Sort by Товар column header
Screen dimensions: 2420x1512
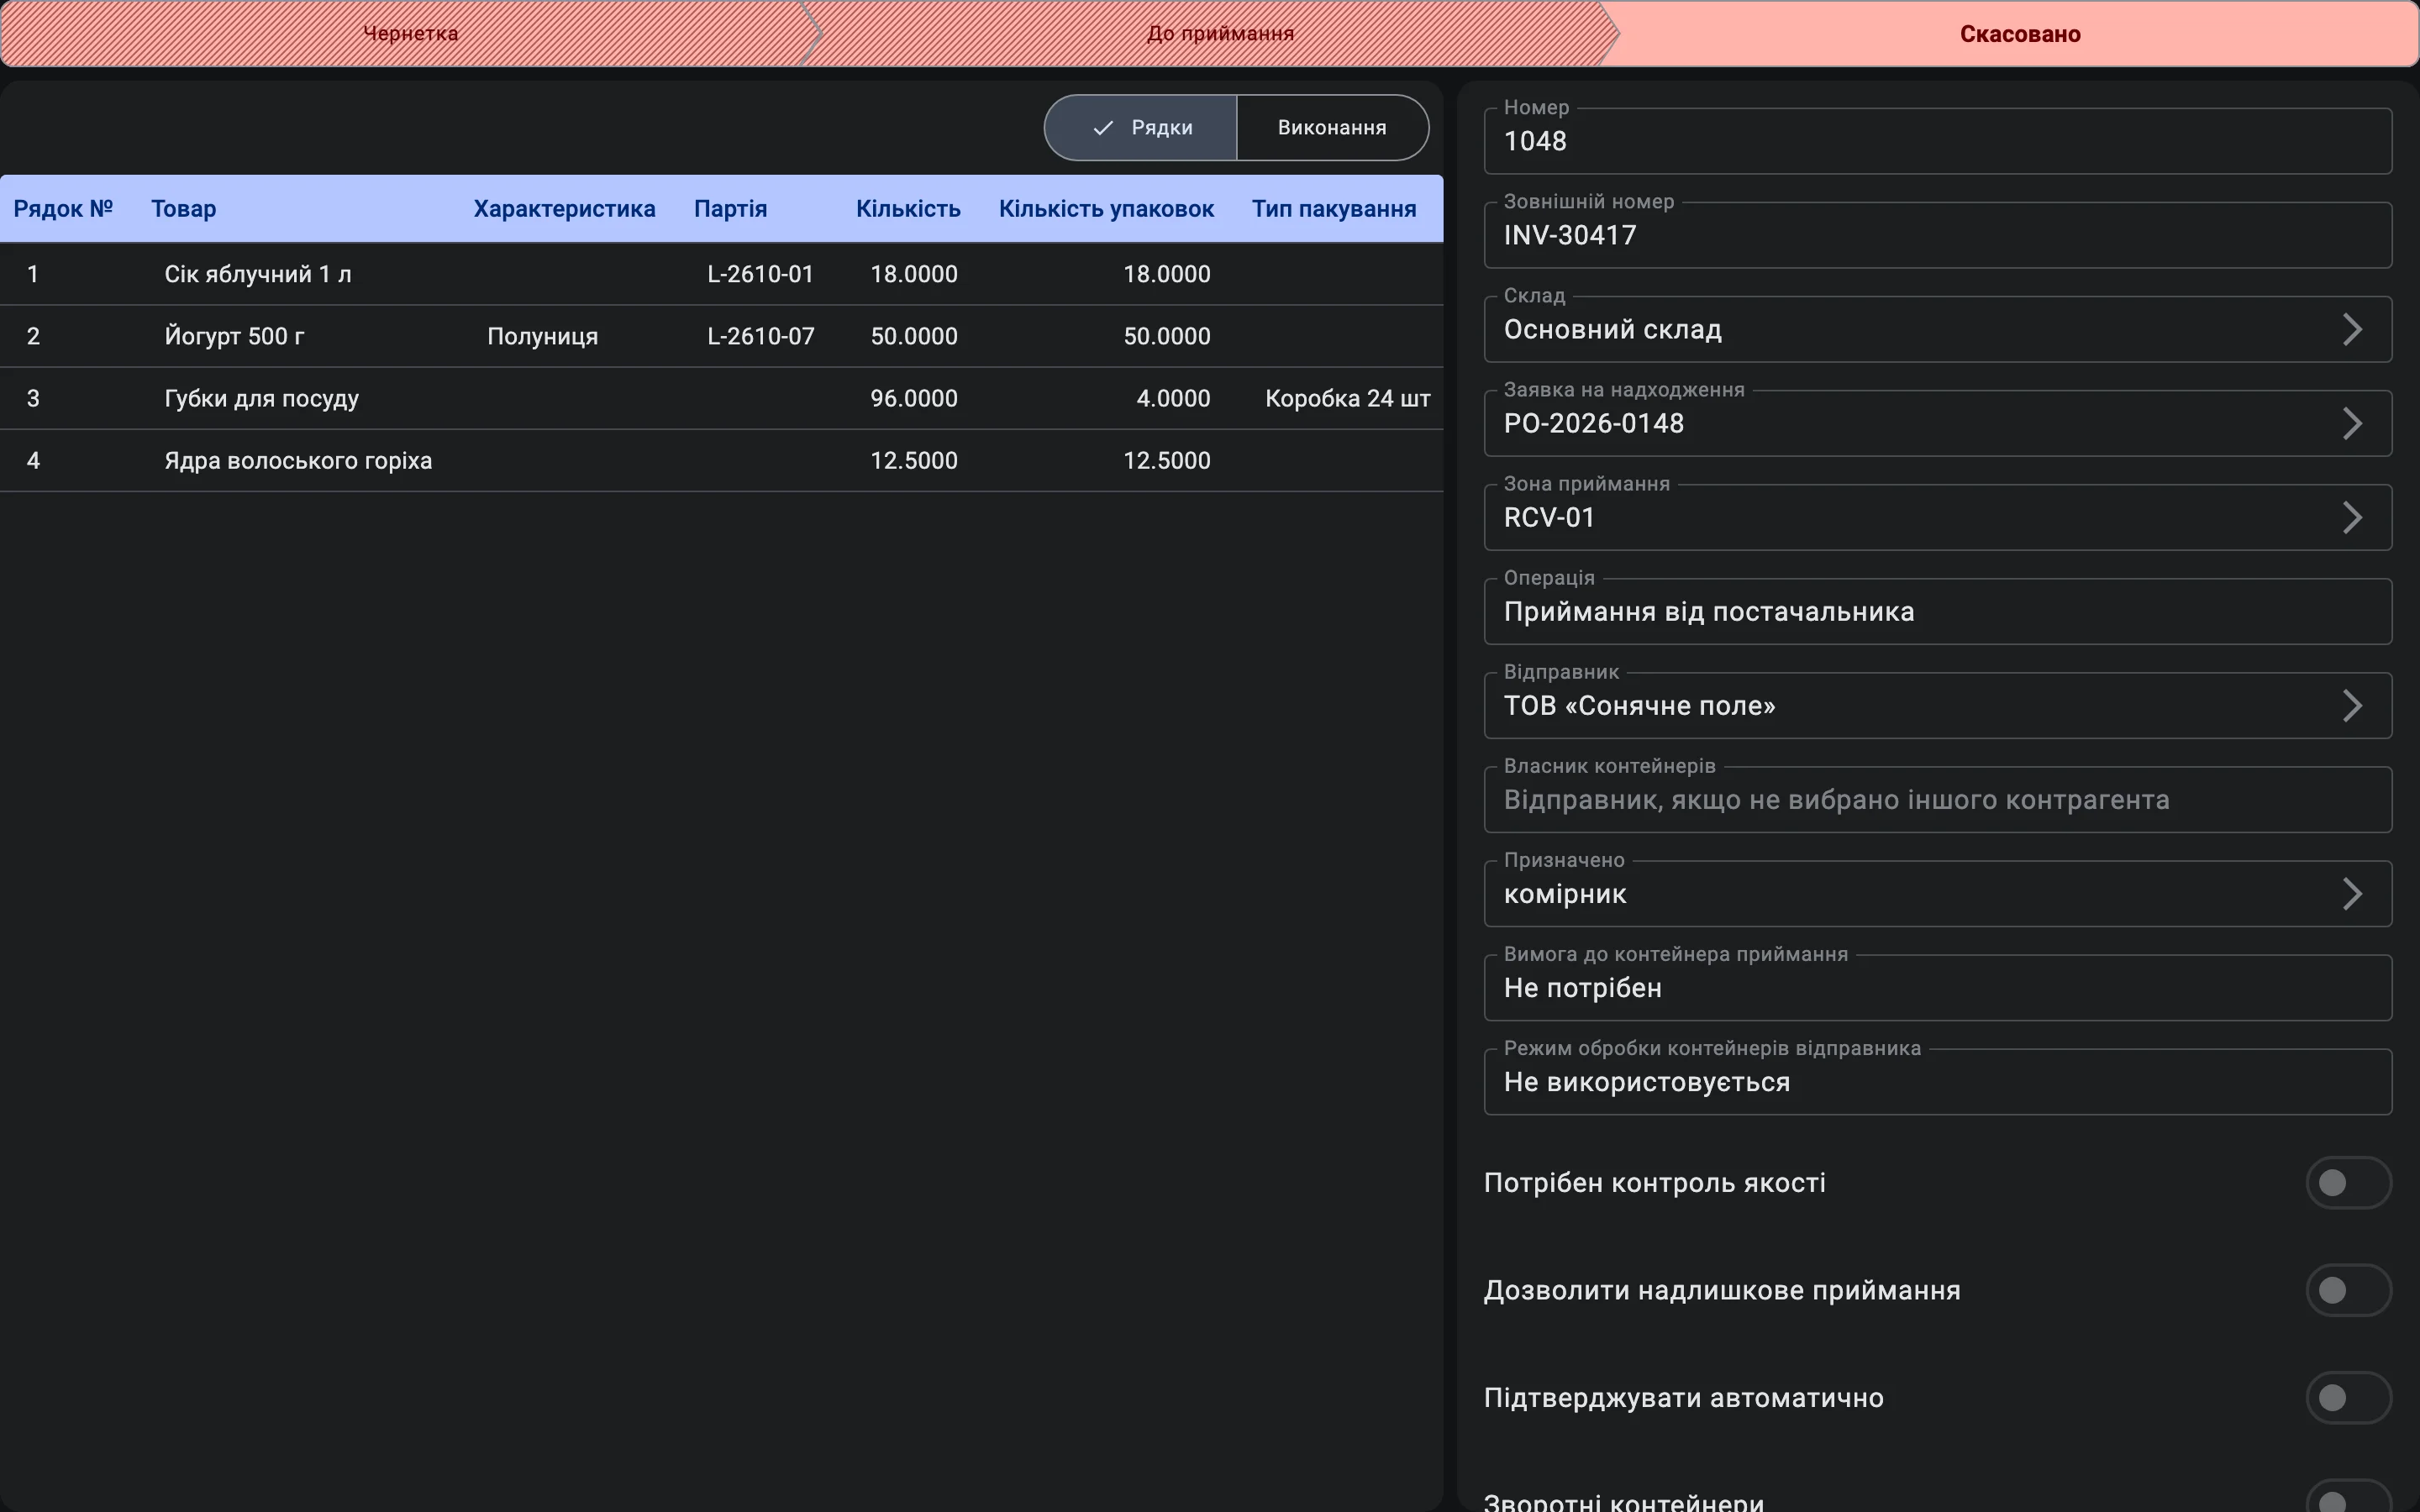184,209
